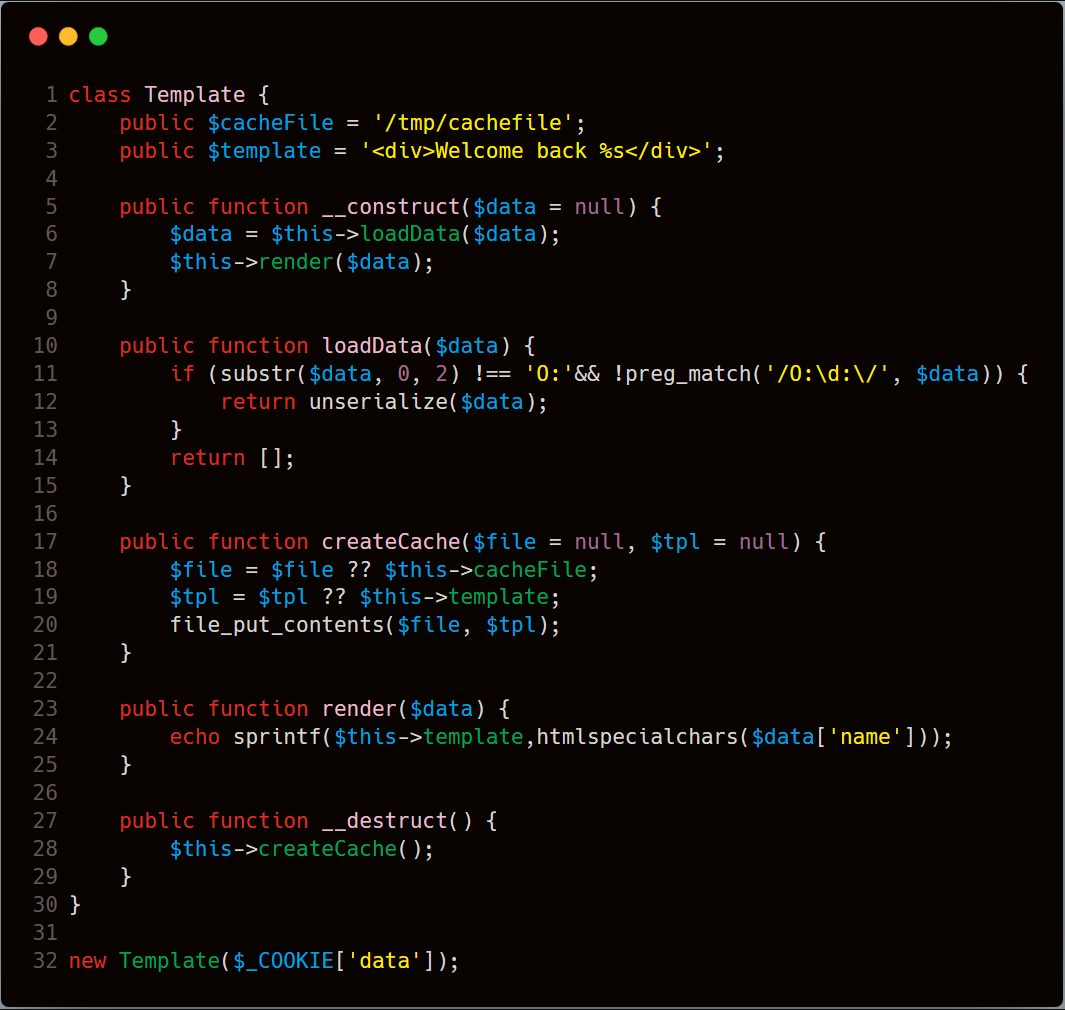This screenshot has height=1010, width=1065.
Task: Click the 'class' keyword on line 1
Action: tap(100, 95)
